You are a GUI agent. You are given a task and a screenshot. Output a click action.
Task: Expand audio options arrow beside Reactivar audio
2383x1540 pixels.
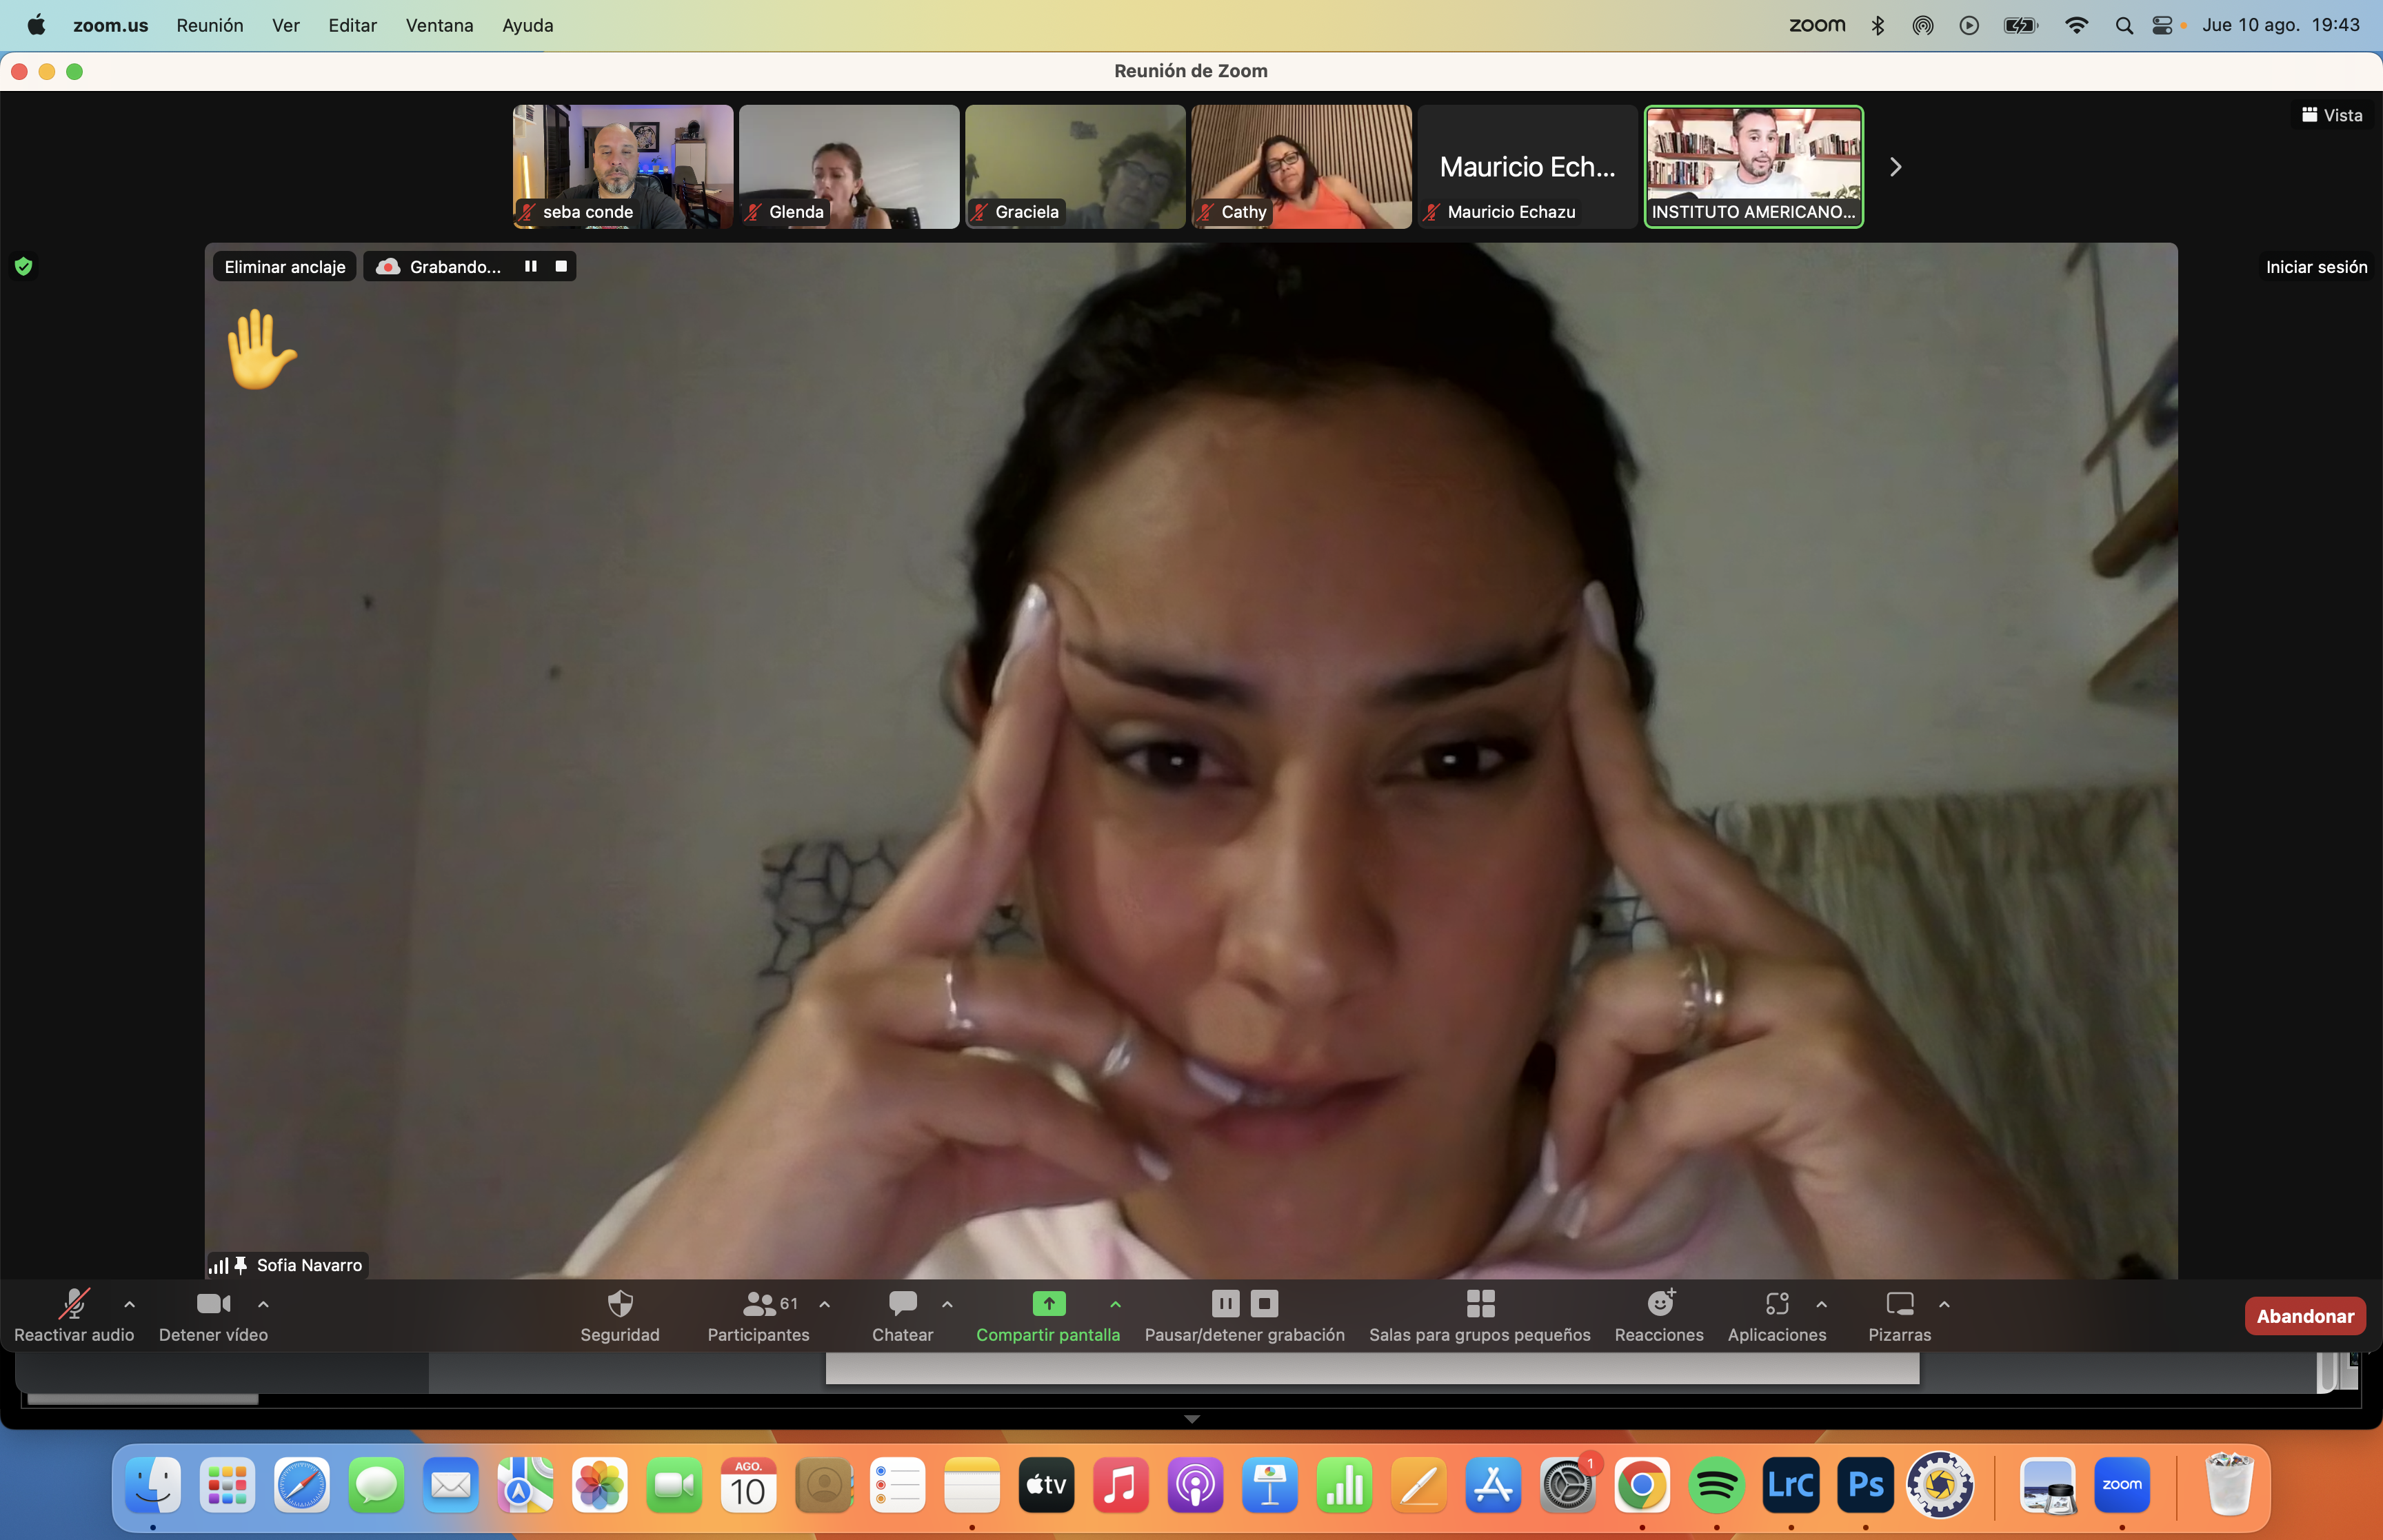(130, 1304)
